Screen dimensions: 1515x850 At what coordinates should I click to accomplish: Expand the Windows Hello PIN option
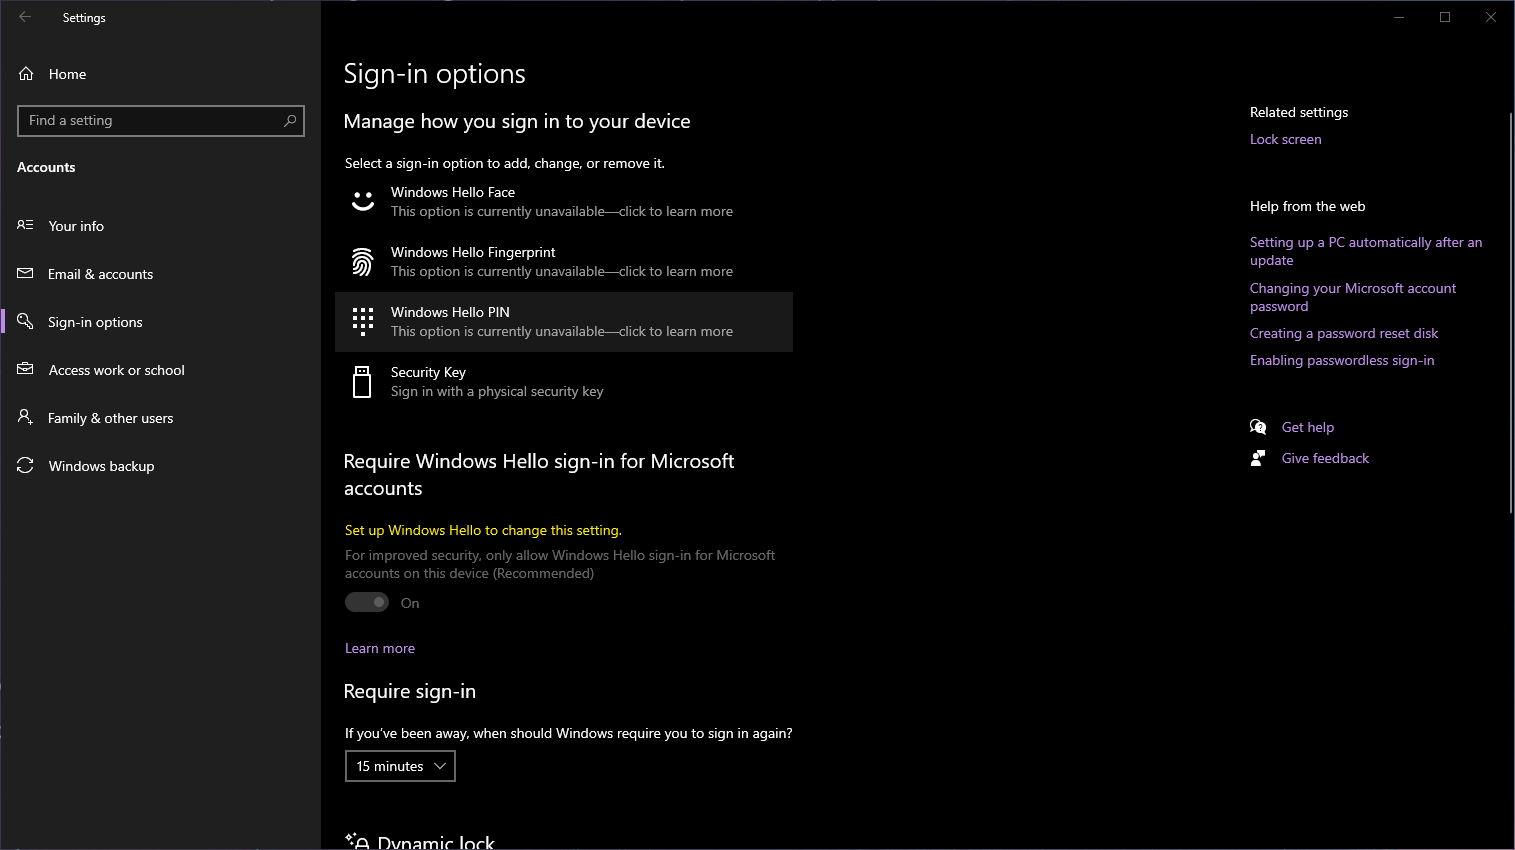[x=564, y=322]
